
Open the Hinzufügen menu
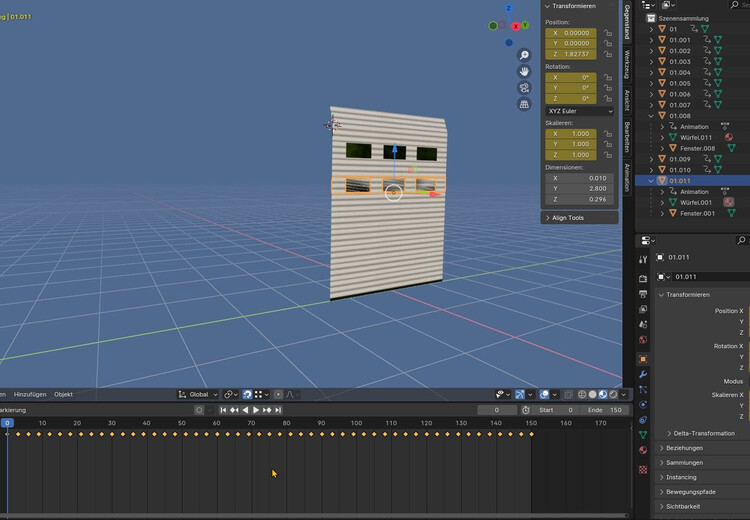coord(30,394)
